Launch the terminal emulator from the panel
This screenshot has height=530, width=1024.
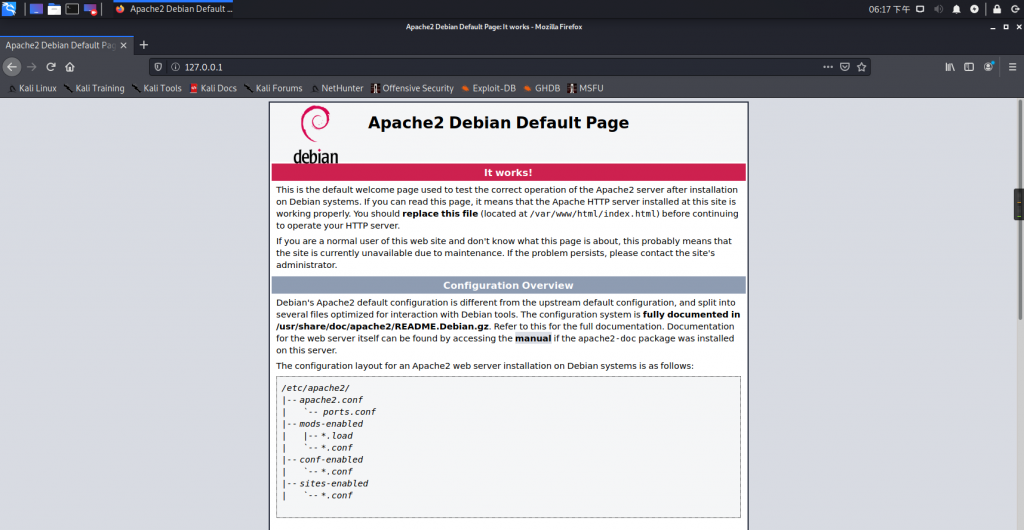72,9
